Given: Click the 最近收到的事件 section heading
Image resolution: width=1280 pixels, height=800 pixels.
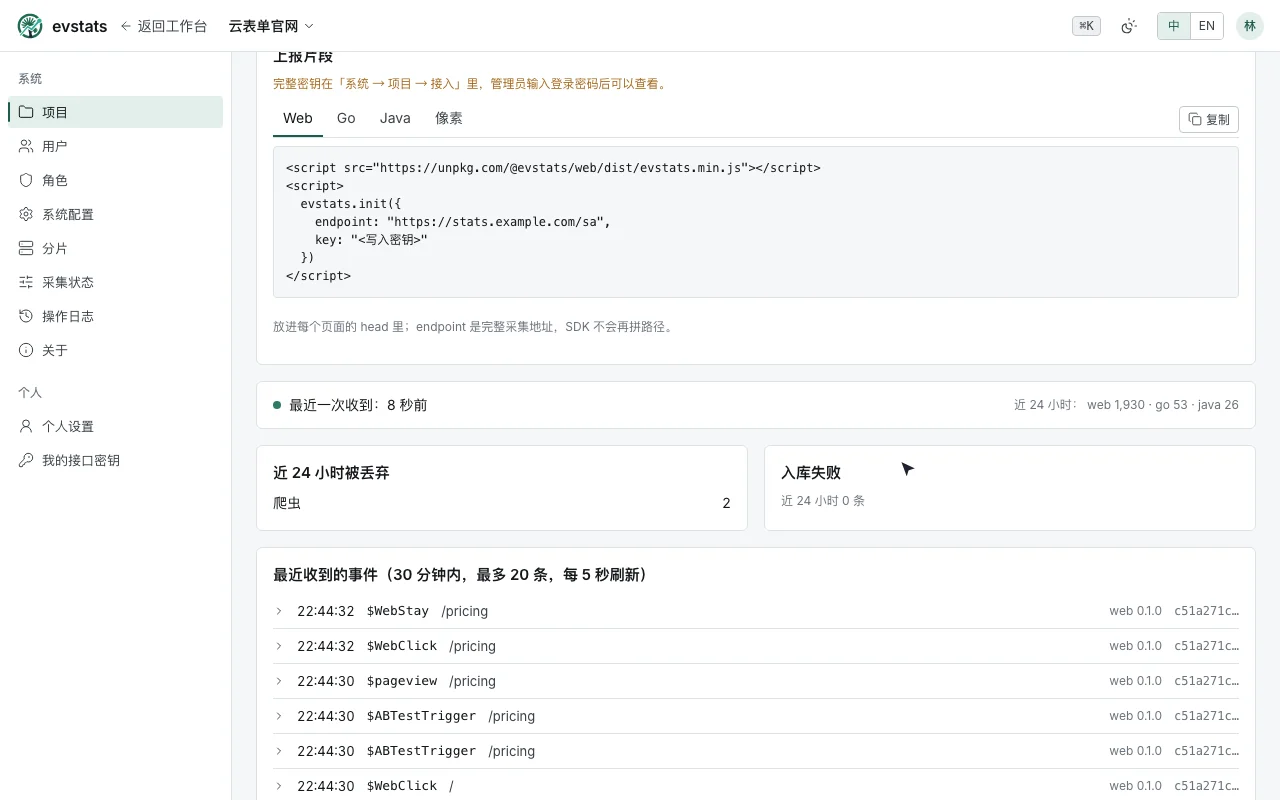Looking at the screenshot, I should coord(460,574).
